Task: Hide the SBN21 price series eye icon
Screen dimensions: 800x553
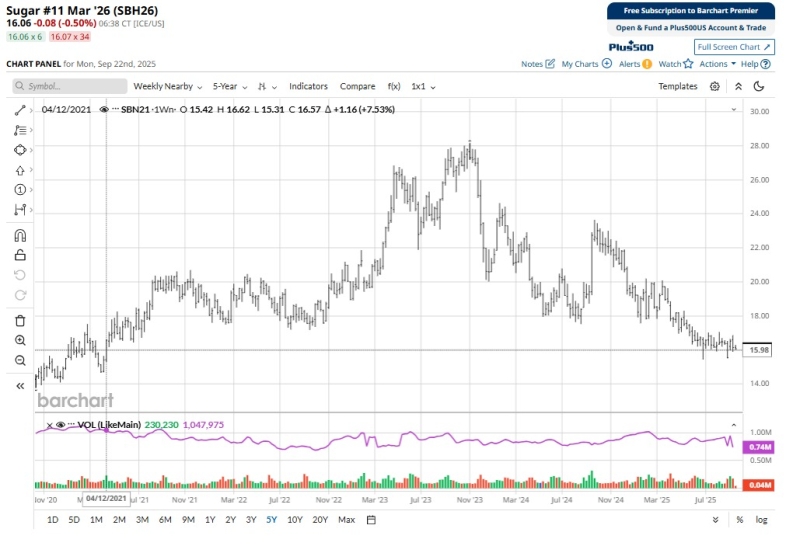Action: coord(104,109)
